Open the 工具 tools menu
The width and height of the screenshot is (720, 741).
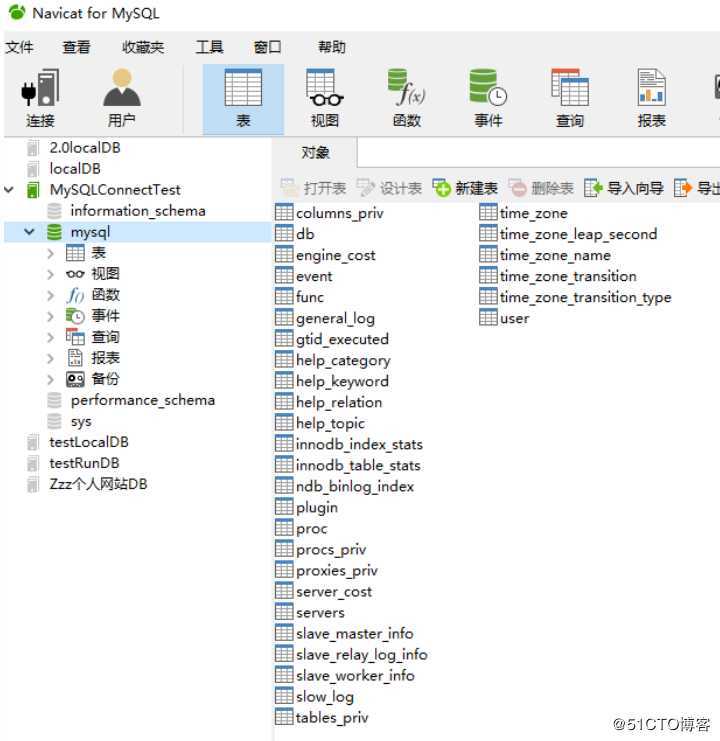209,47
